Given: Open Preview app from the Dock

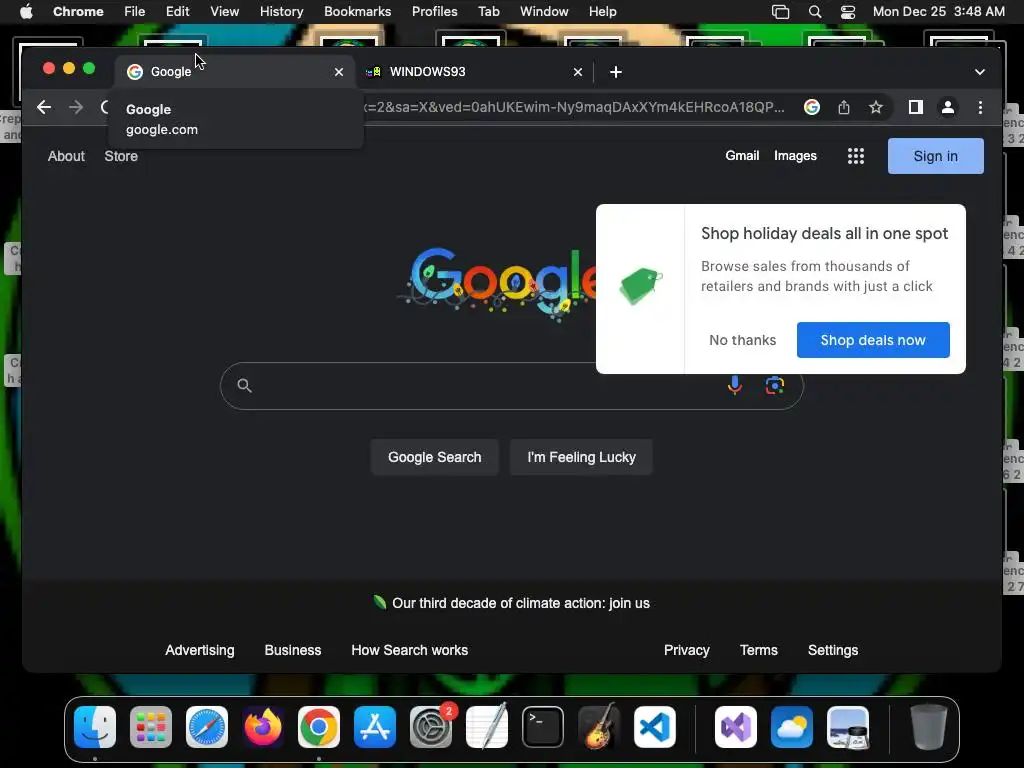Looking at the screenshot, I should pyautogui.click(x=848, y=727).
